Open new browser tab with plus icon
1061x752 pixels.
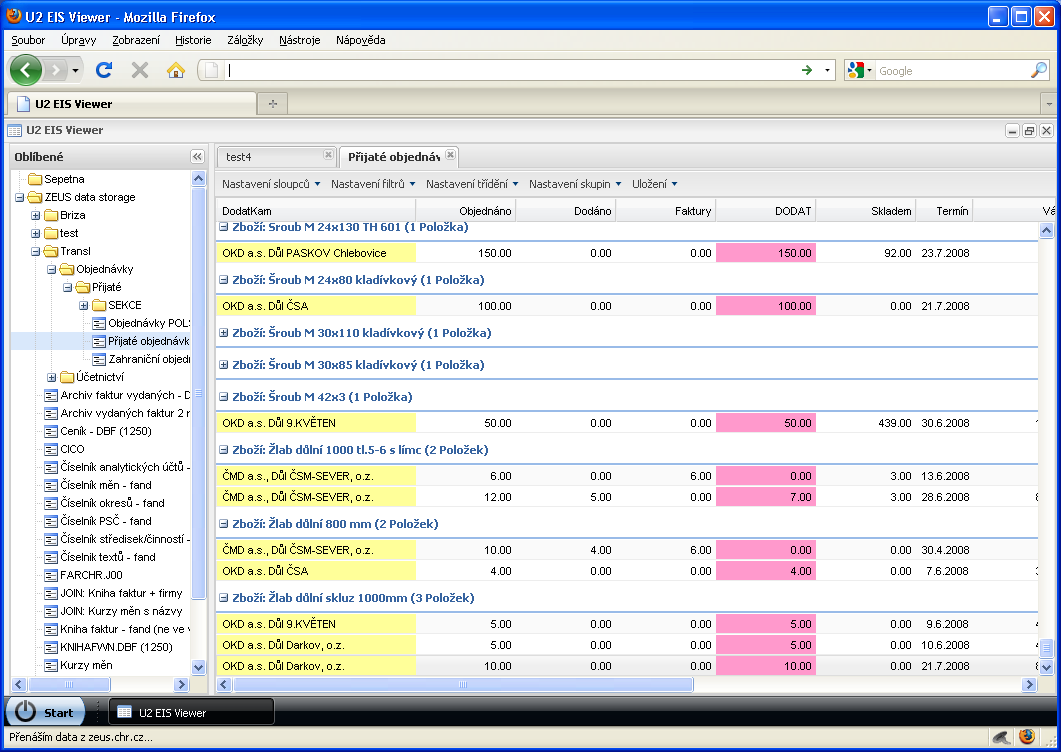click(271, 104)
